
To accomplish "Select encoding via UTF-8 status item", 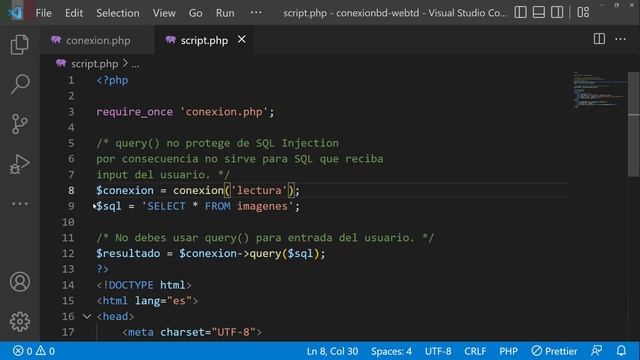I will pyautogui.click(x=438, y=351).
